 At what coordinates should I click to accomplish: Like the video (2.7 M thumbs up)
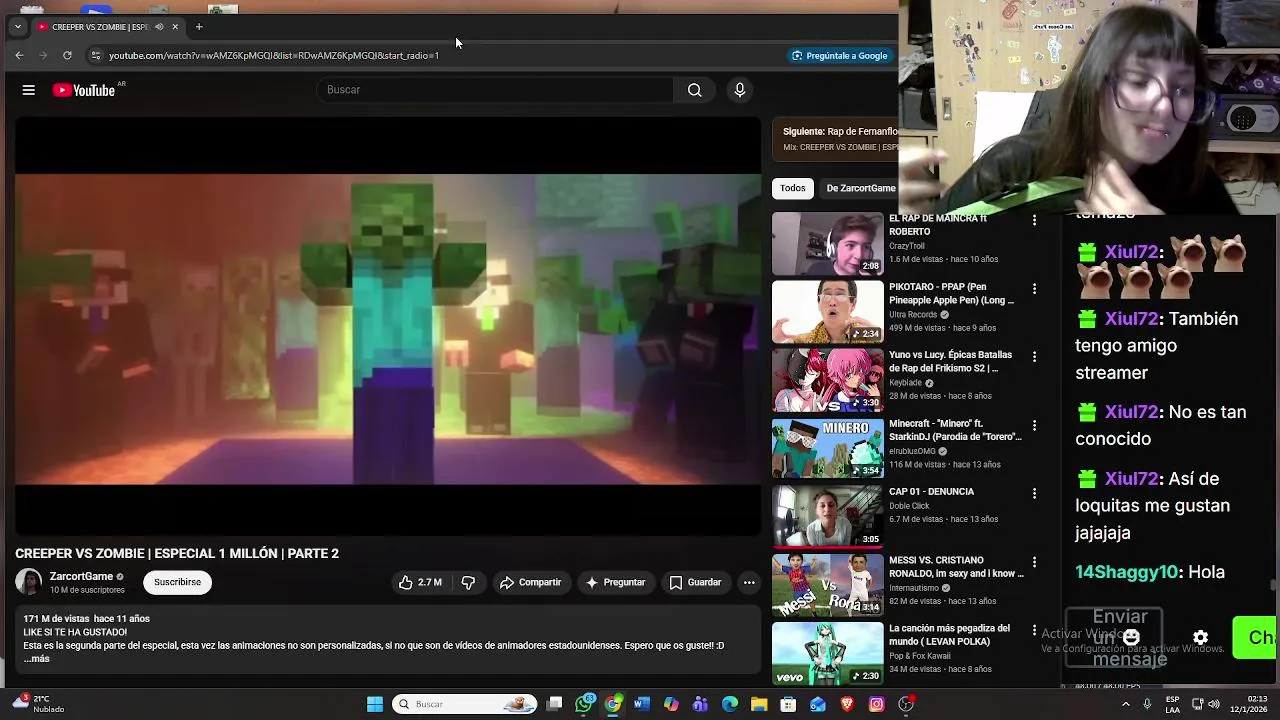[420, 582]
